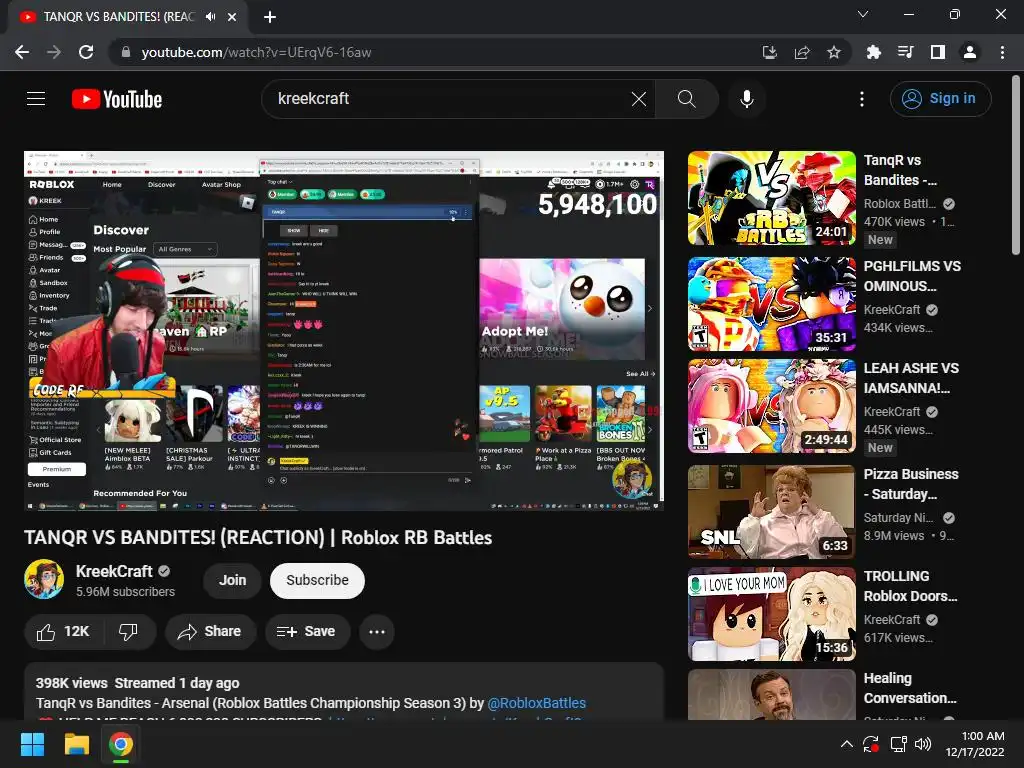Screen dimensions: 1024x768
Task: Dislike the video with thumbs down
Action: pos(129,632)
